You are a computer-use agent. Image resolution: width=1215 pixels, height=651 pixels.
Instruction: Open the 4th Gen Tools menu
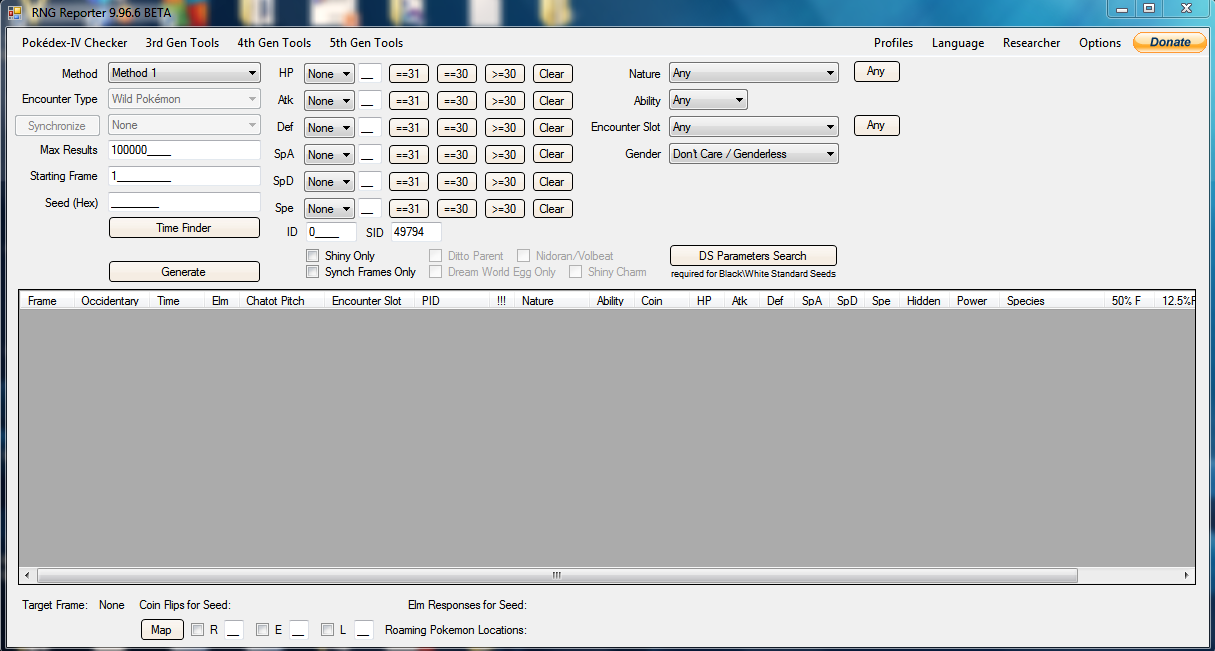pyautogui.click(x=274, y=43)
